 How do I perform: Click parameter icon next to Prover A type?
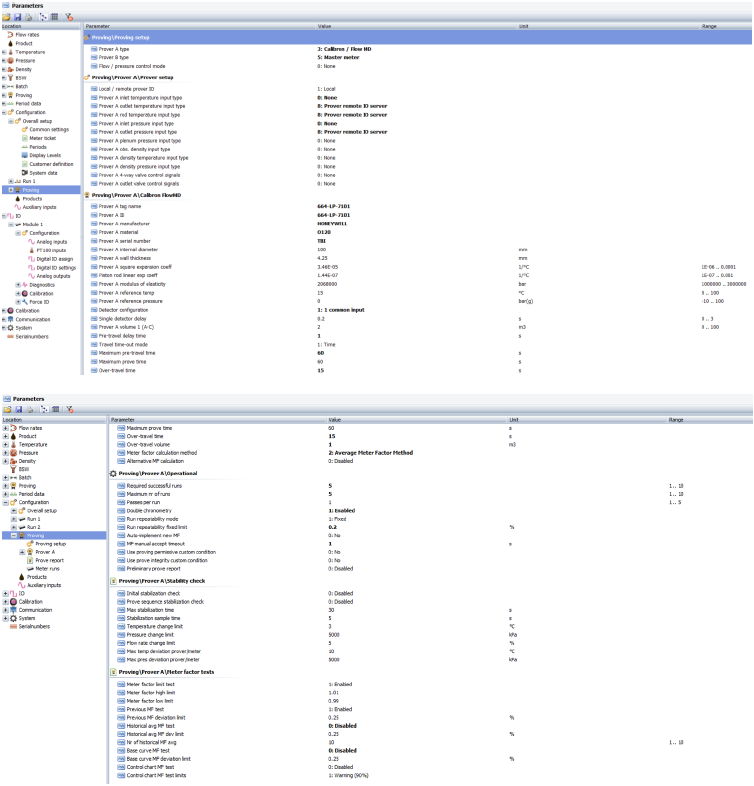[94, 49]
